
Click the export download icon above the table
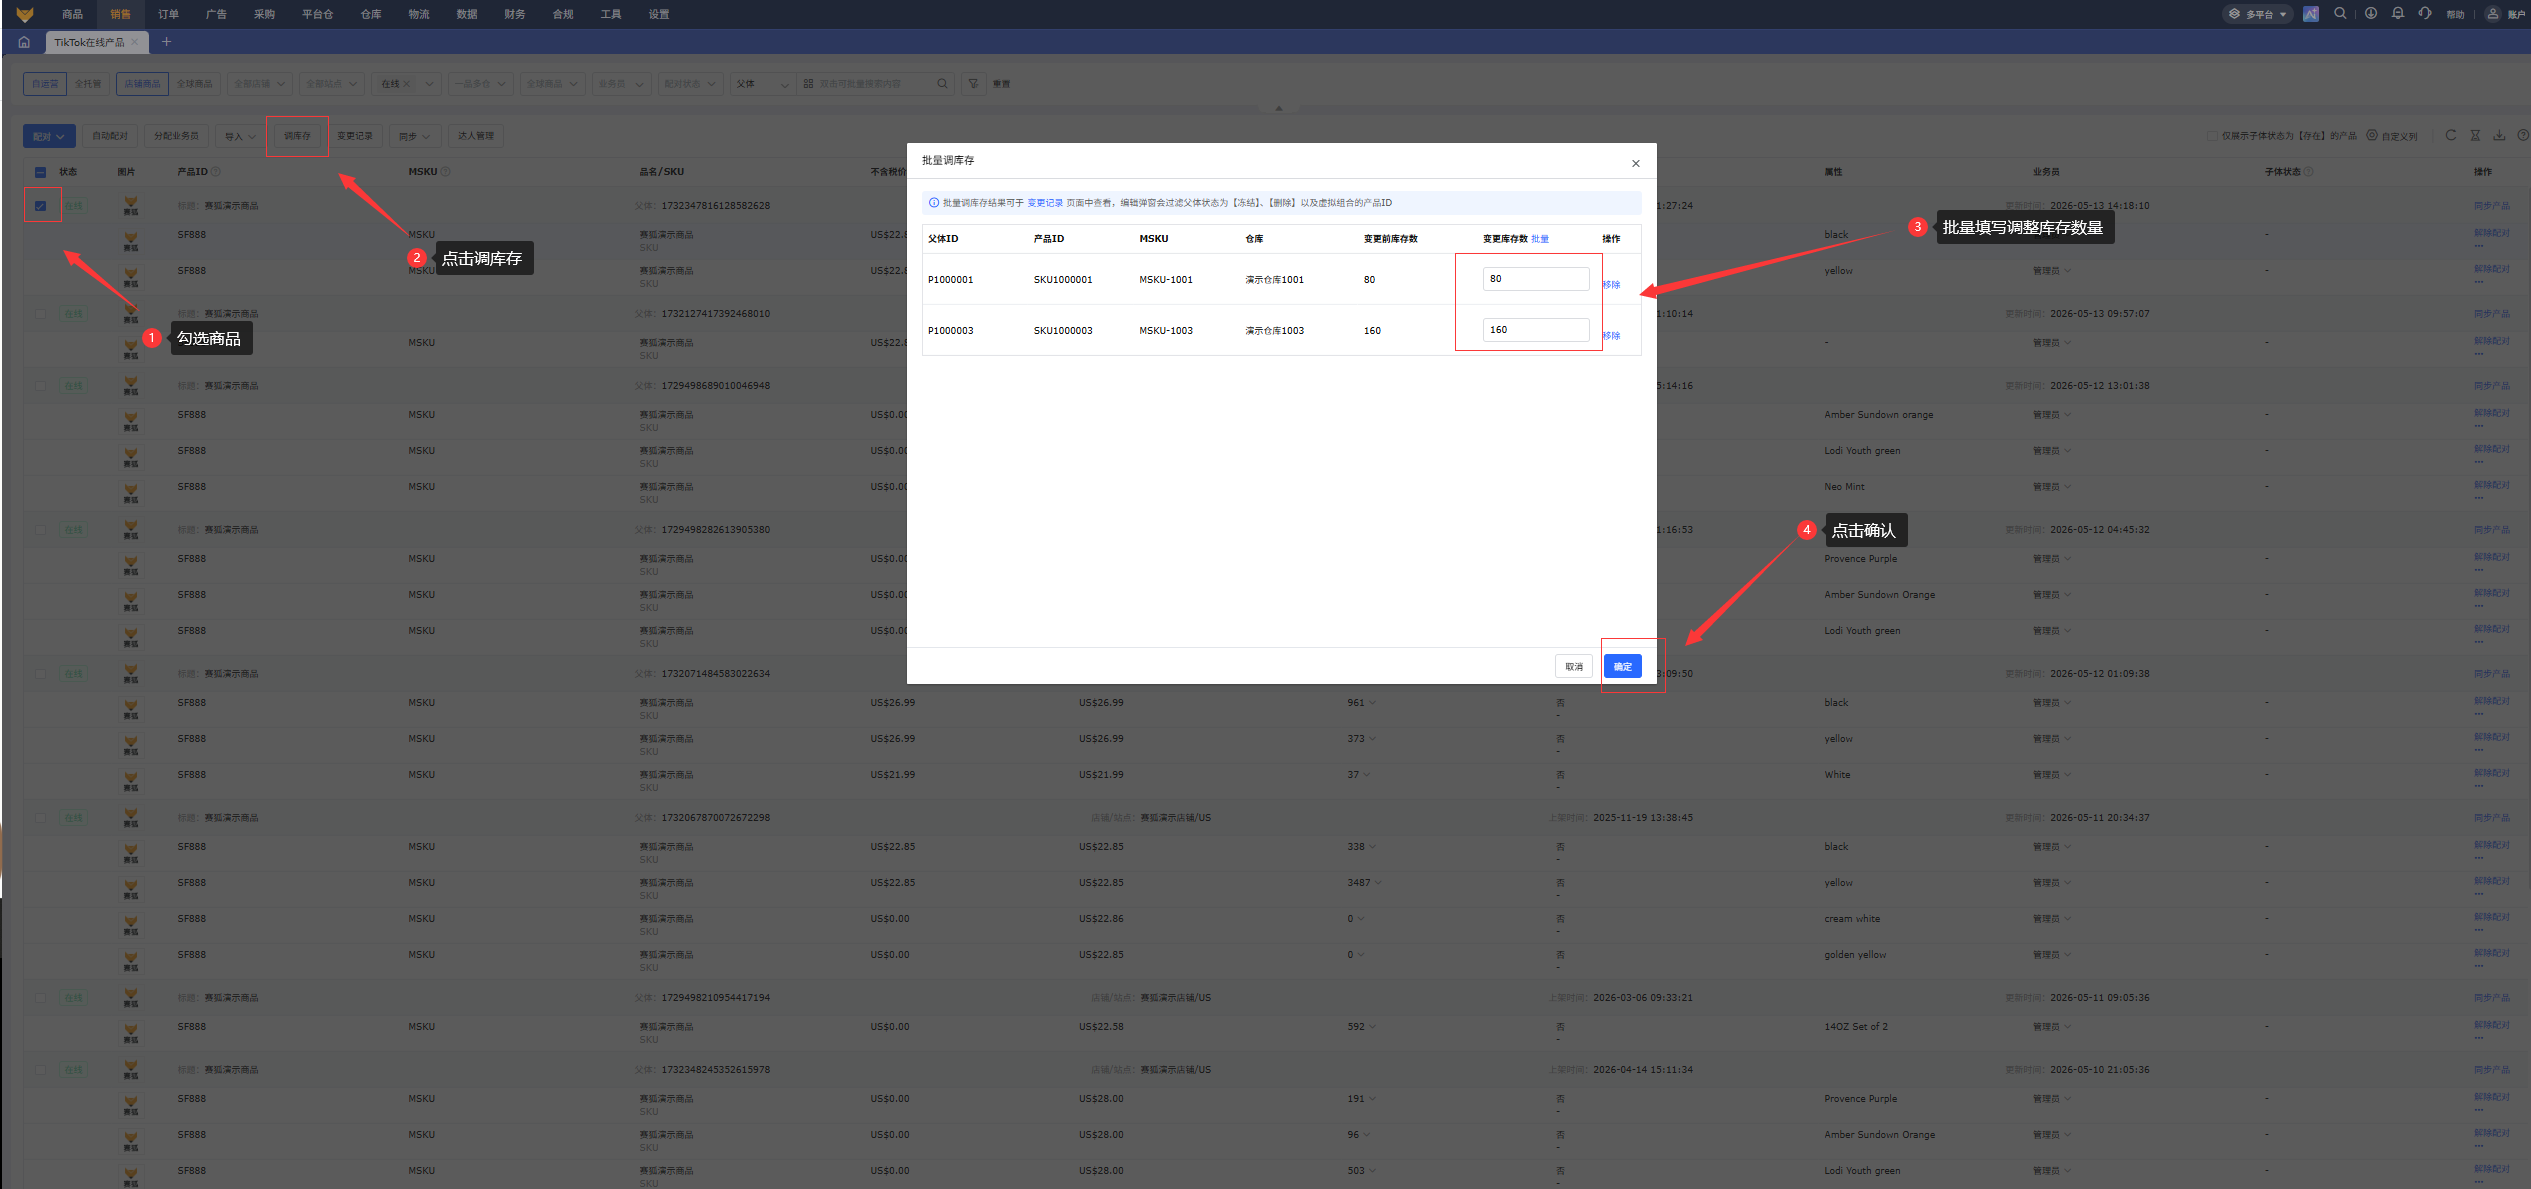coord(2499,135)
